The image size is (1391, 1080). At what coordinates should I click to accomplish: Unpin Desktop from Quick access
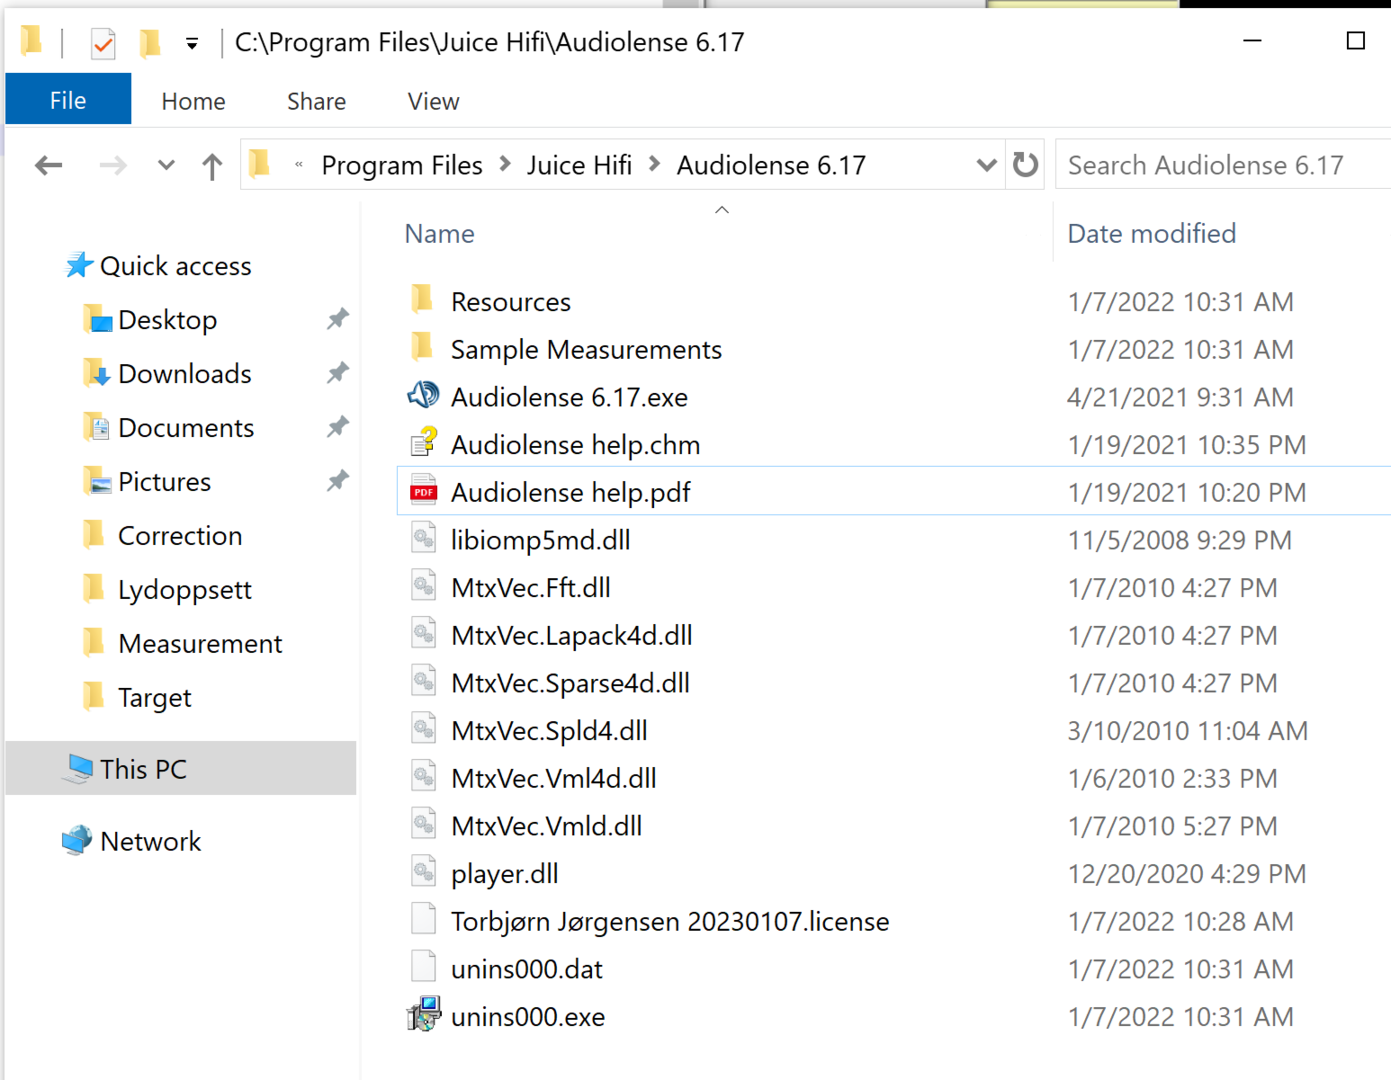coord(338,320)
